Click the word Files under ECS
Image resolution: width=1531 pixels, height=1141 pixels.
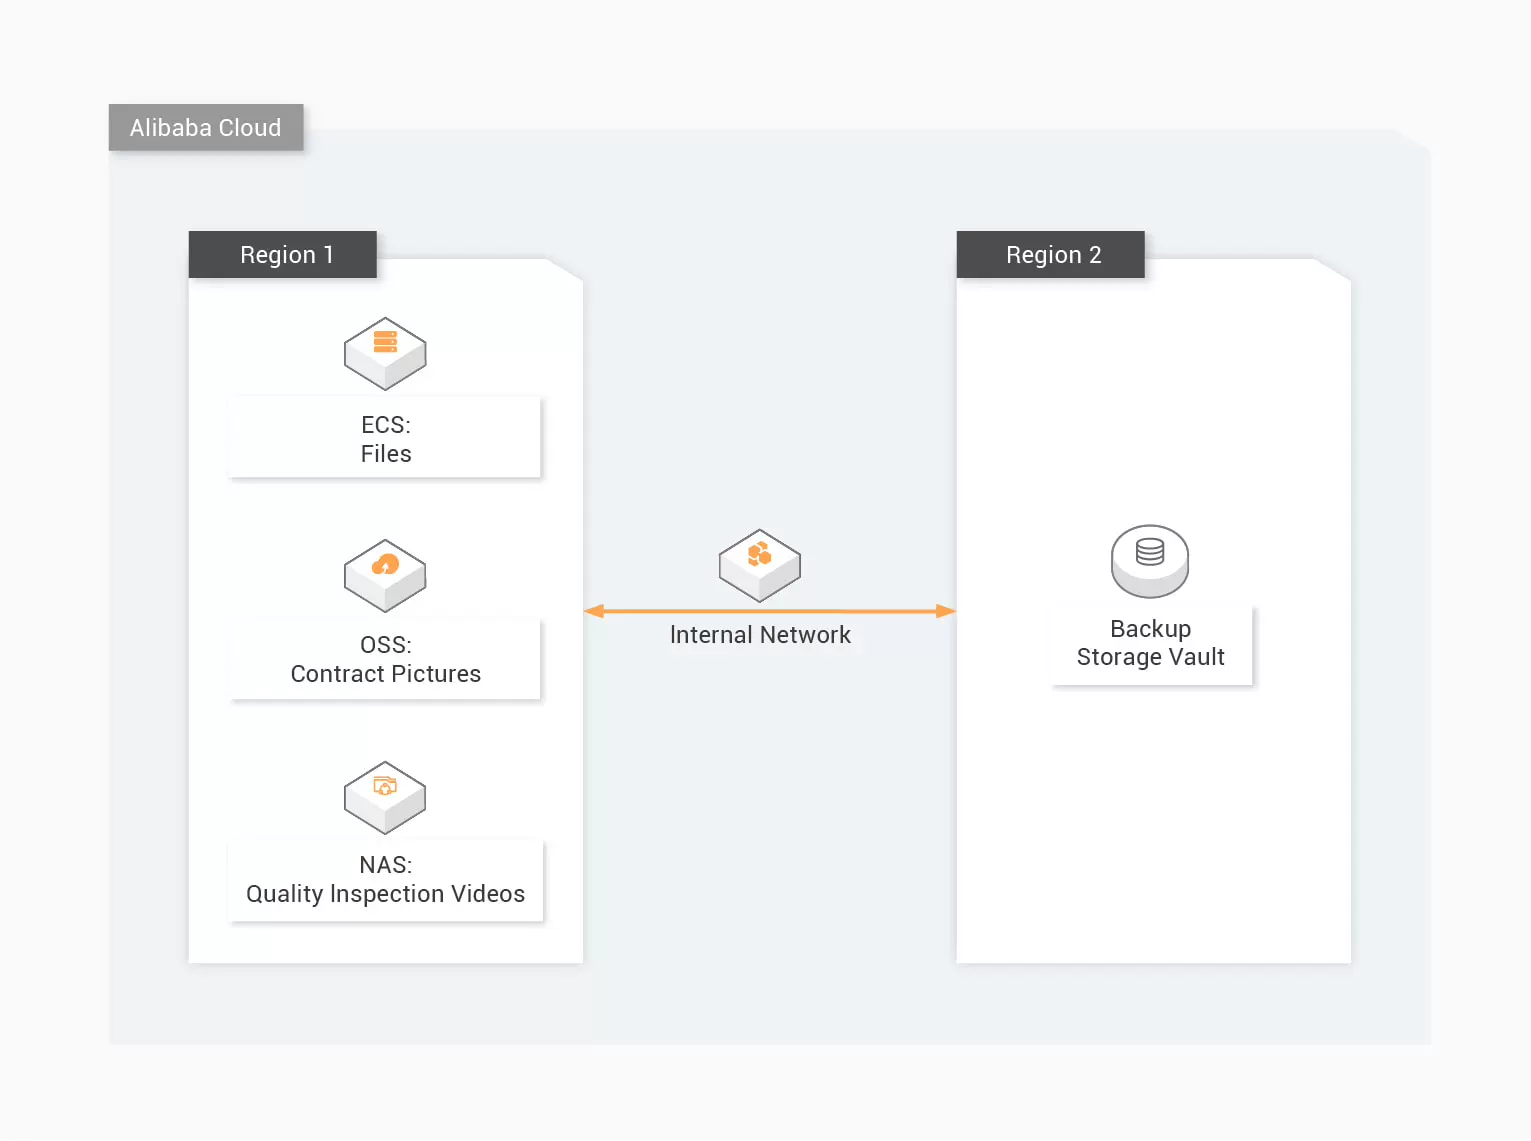(x=386, y=454)
